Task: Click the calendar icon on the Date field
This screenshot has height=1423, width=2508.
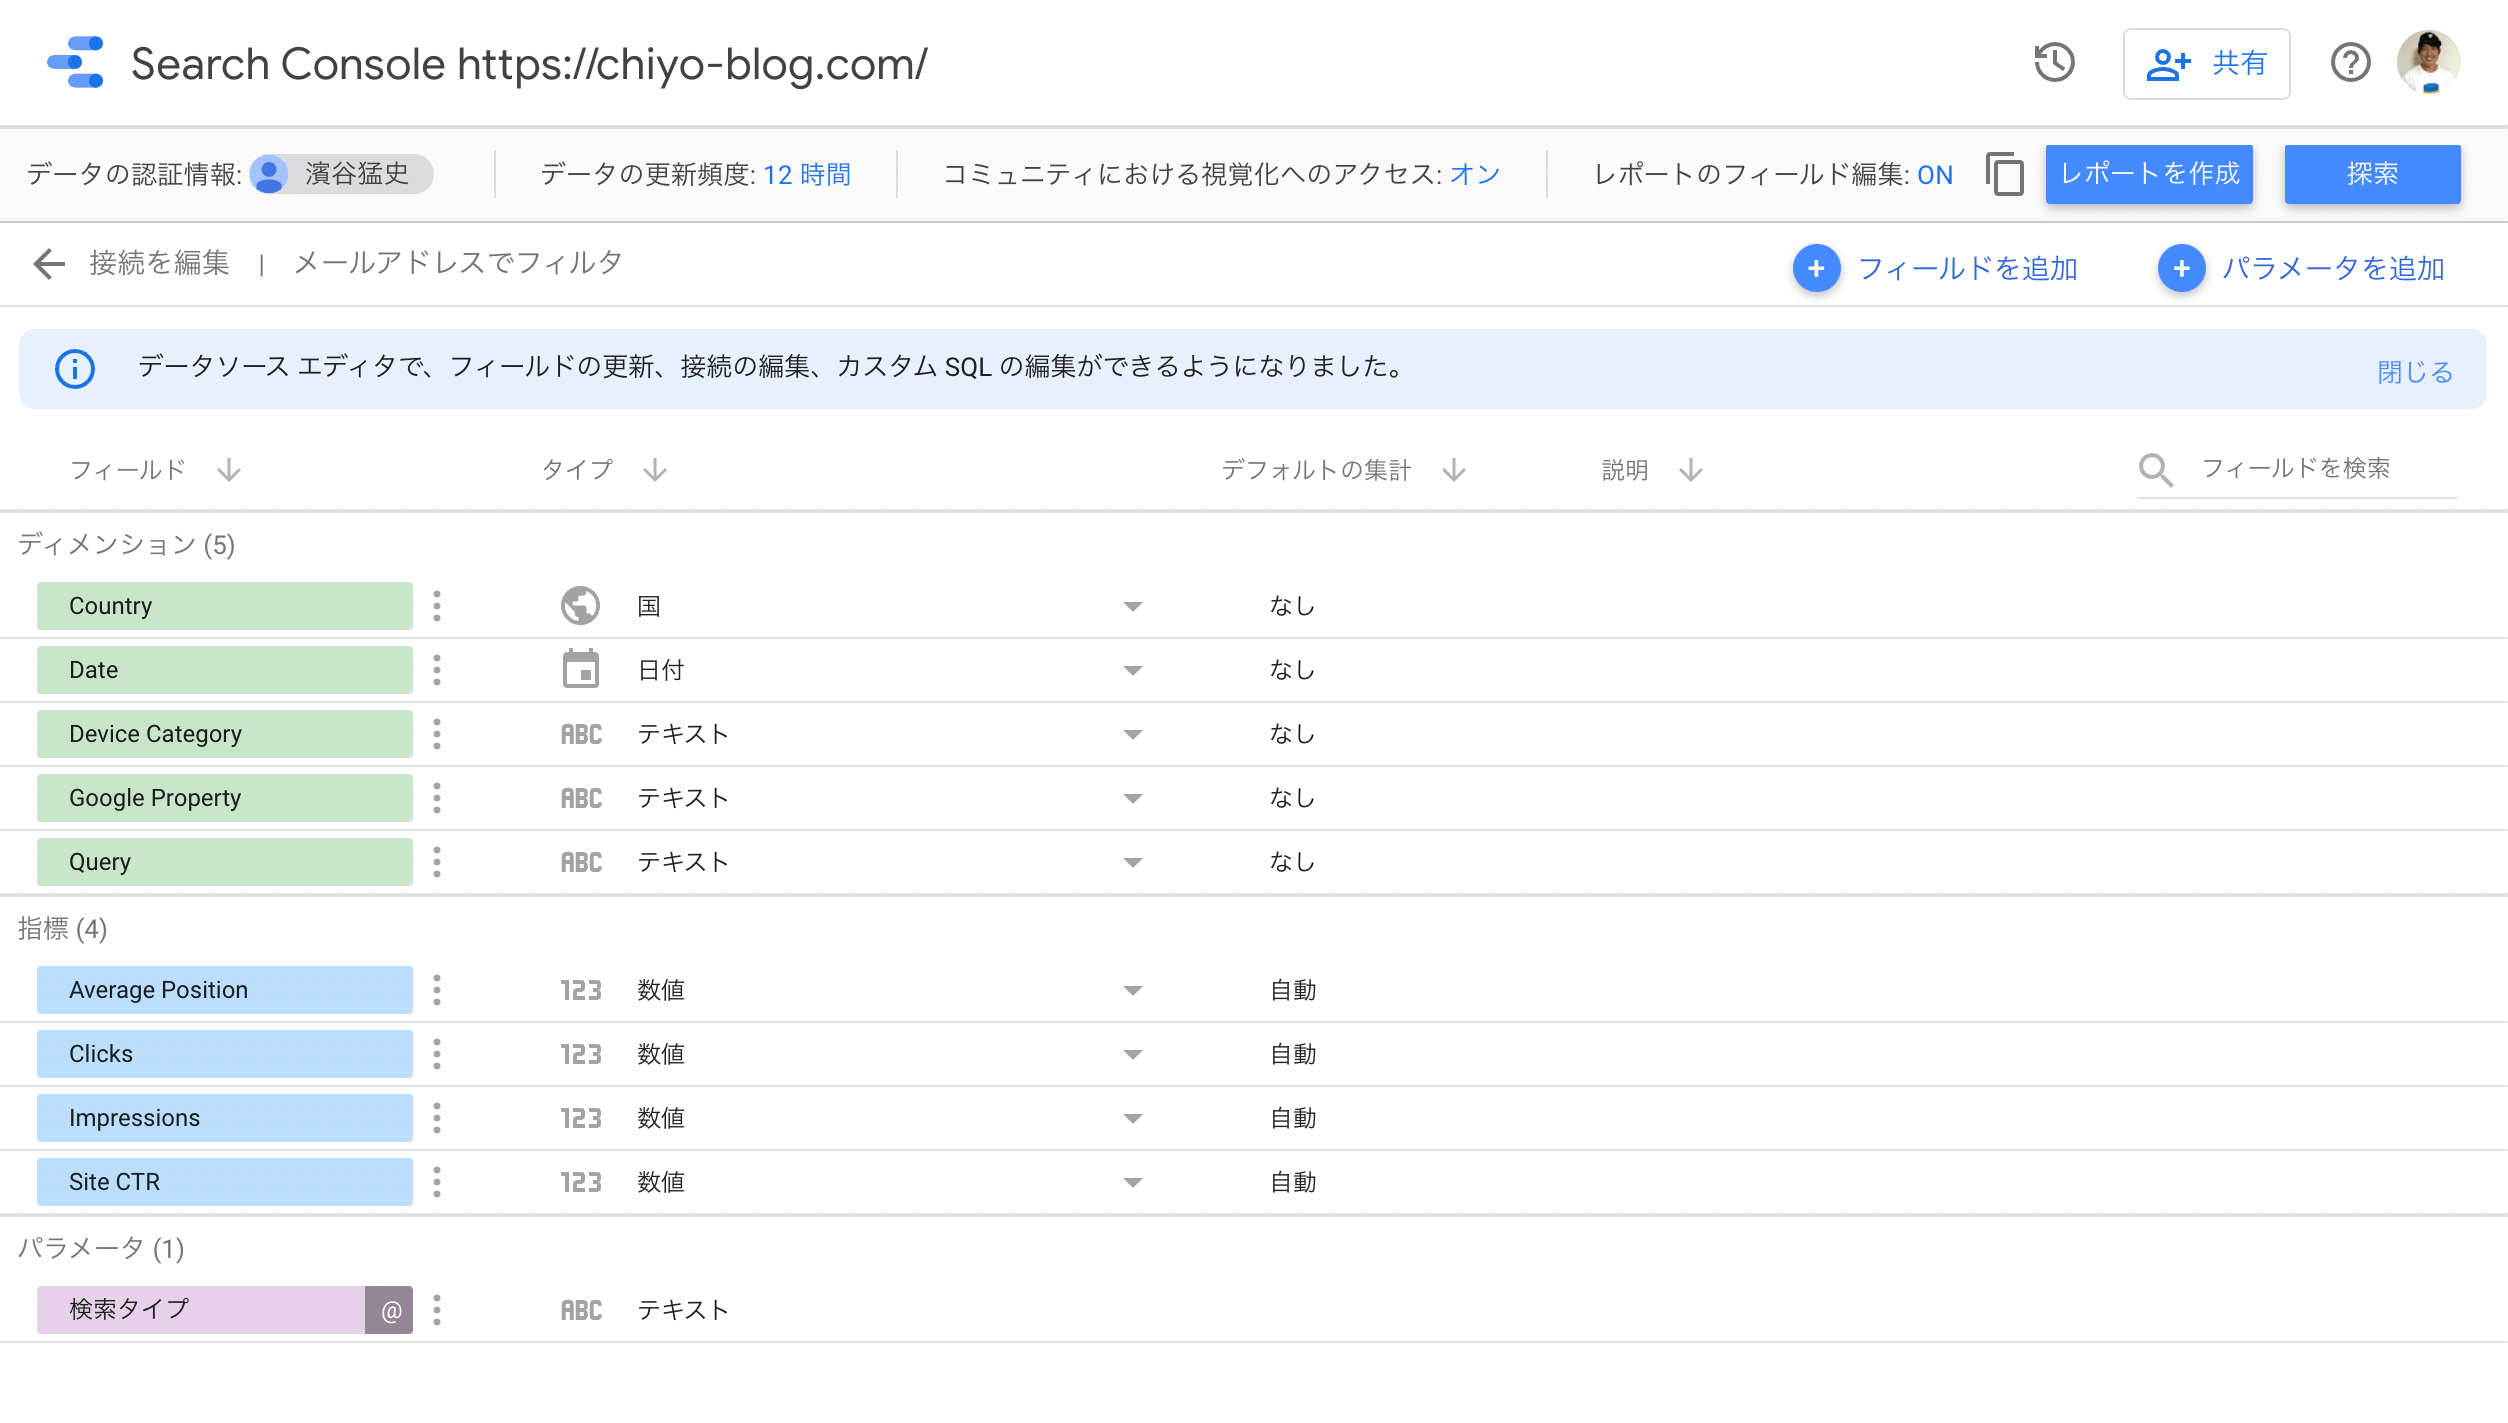Action: point(580,669)
